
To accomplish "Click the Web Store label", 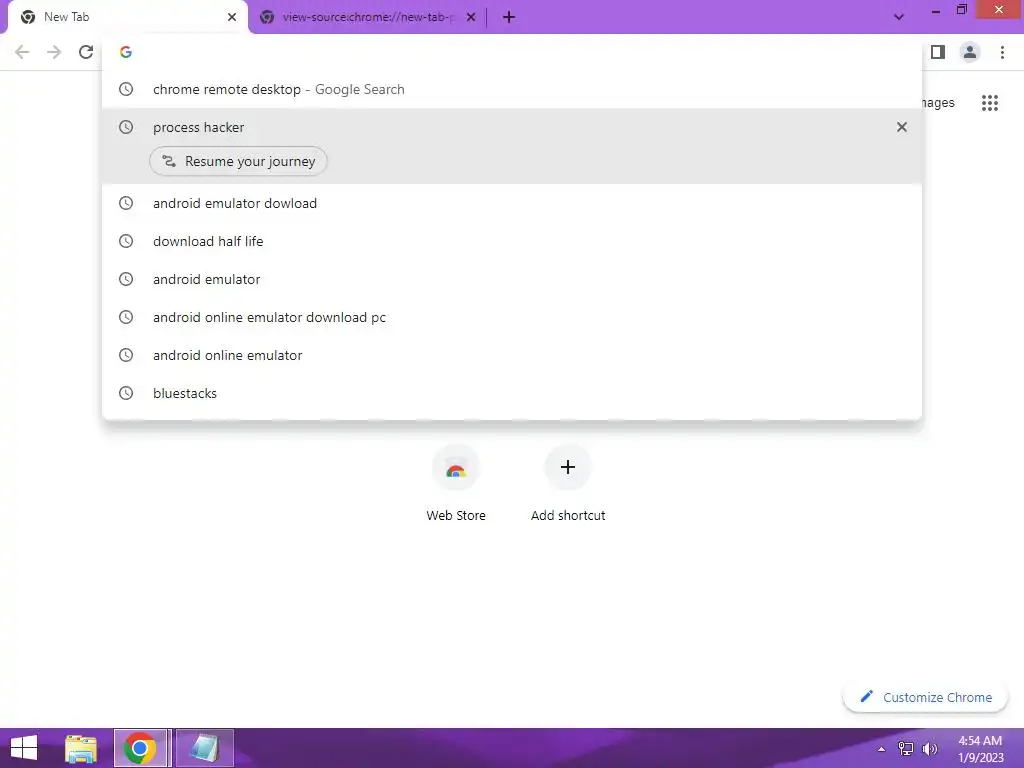I will tap(456, 515).
